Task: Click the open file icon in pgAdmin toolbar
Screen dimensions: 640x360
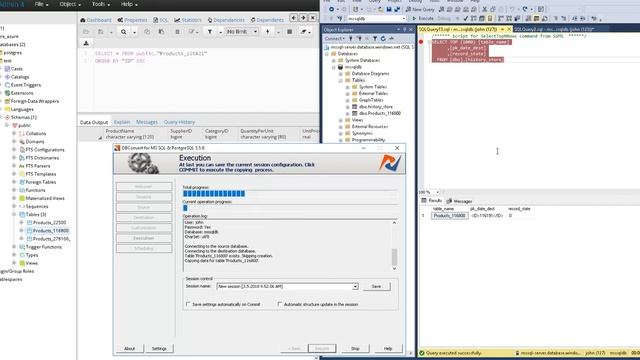Action: (x=86, y=32)
